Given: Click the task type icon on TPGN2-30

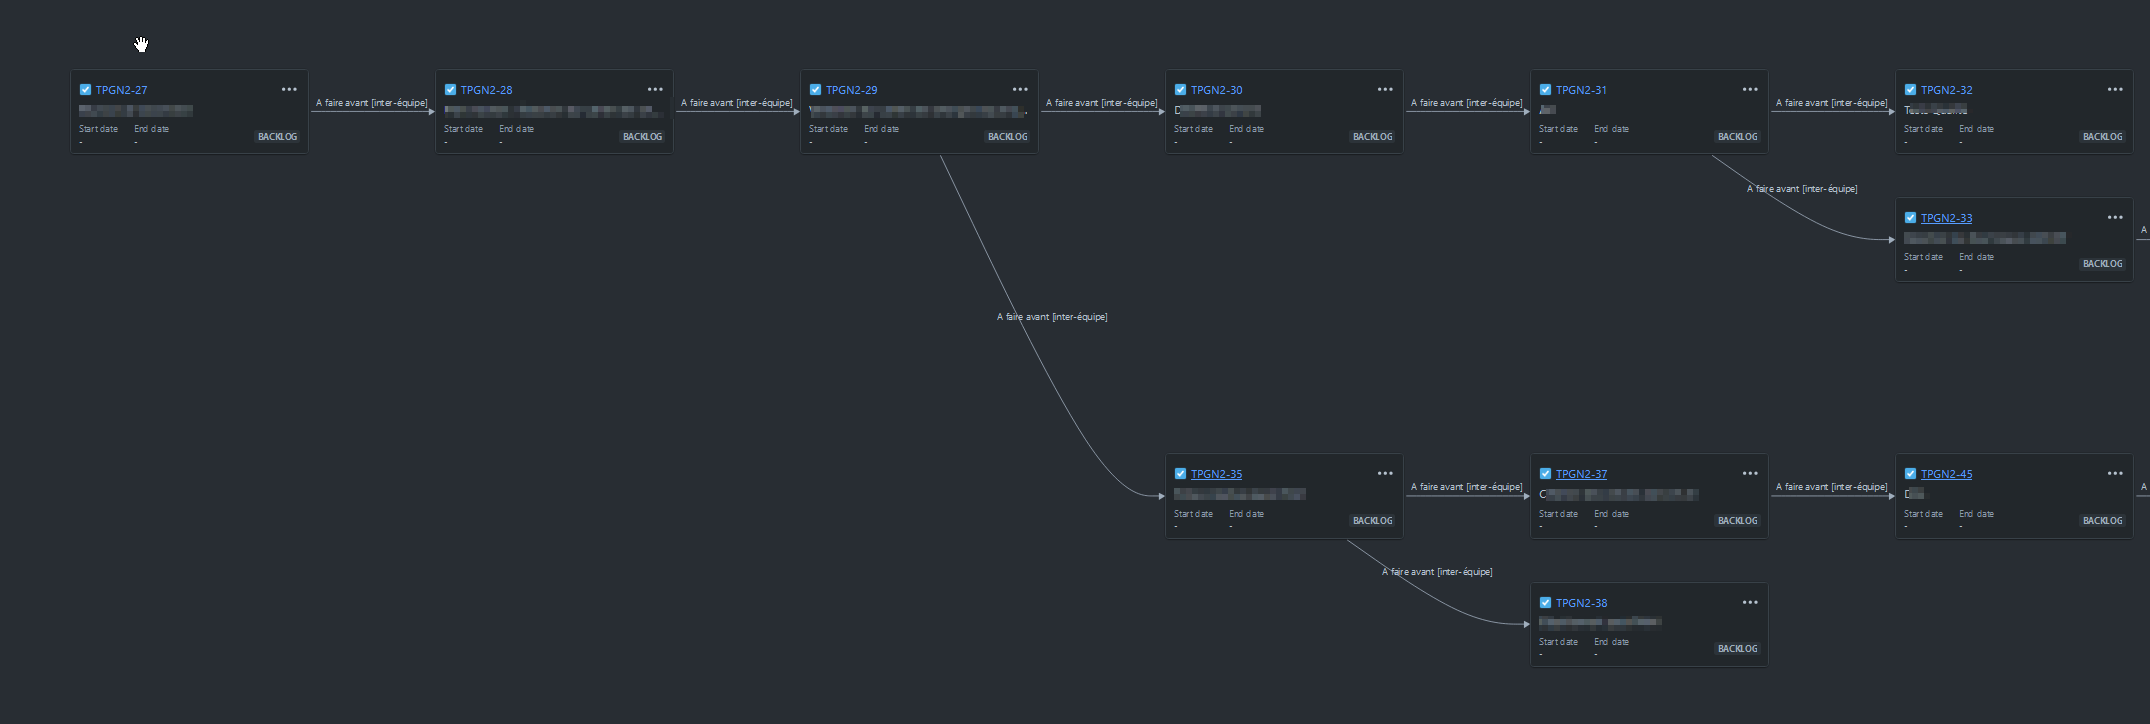Looking at the screenshot, I should 1180,90.
